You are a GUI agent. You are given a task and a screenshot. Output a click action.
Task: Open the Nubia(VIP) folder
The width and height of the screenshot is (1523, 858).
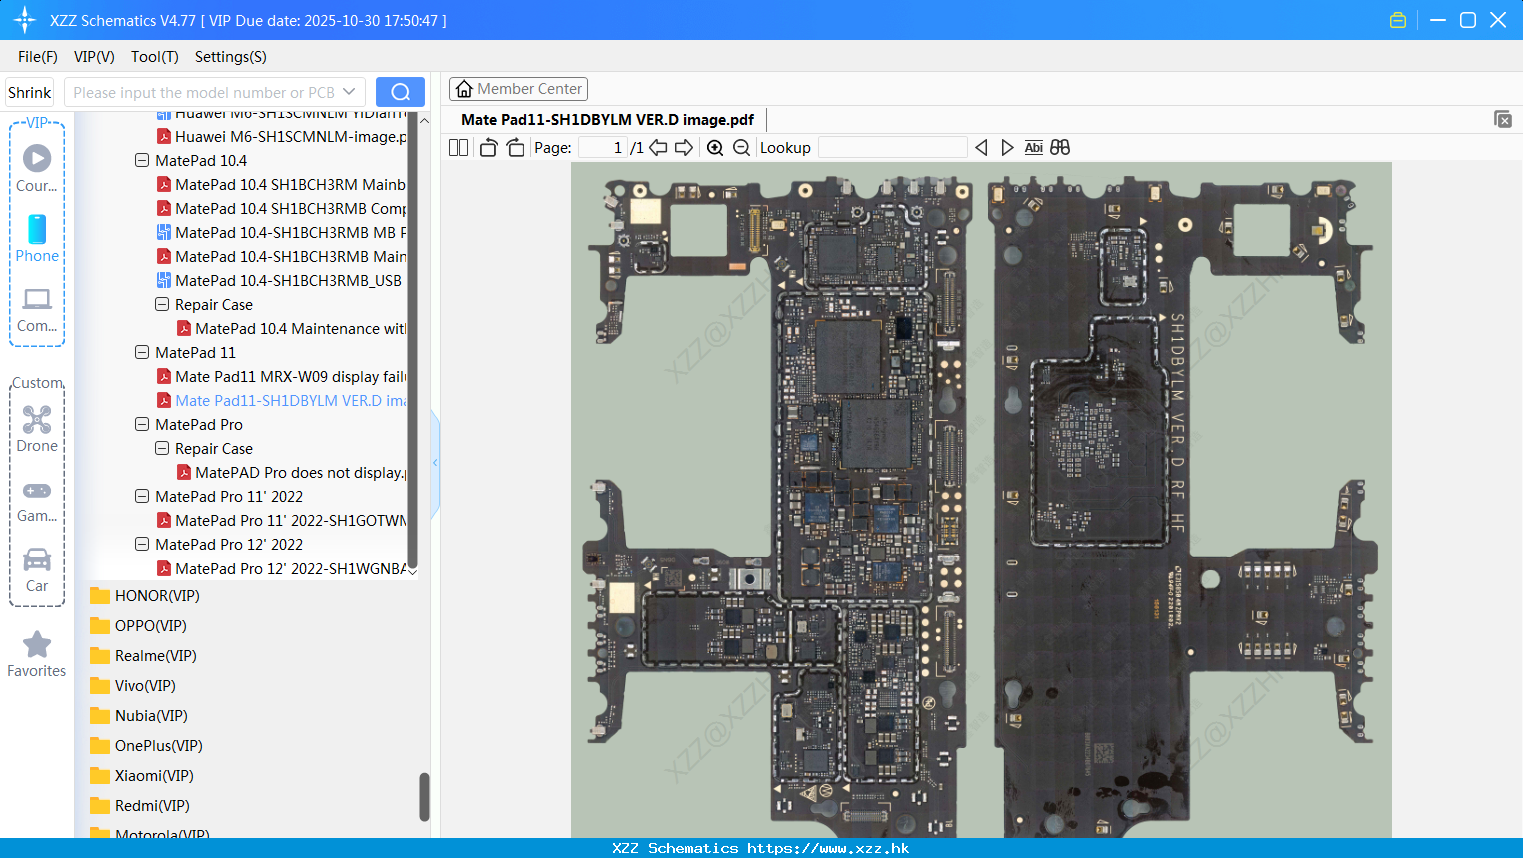point(139,715)
